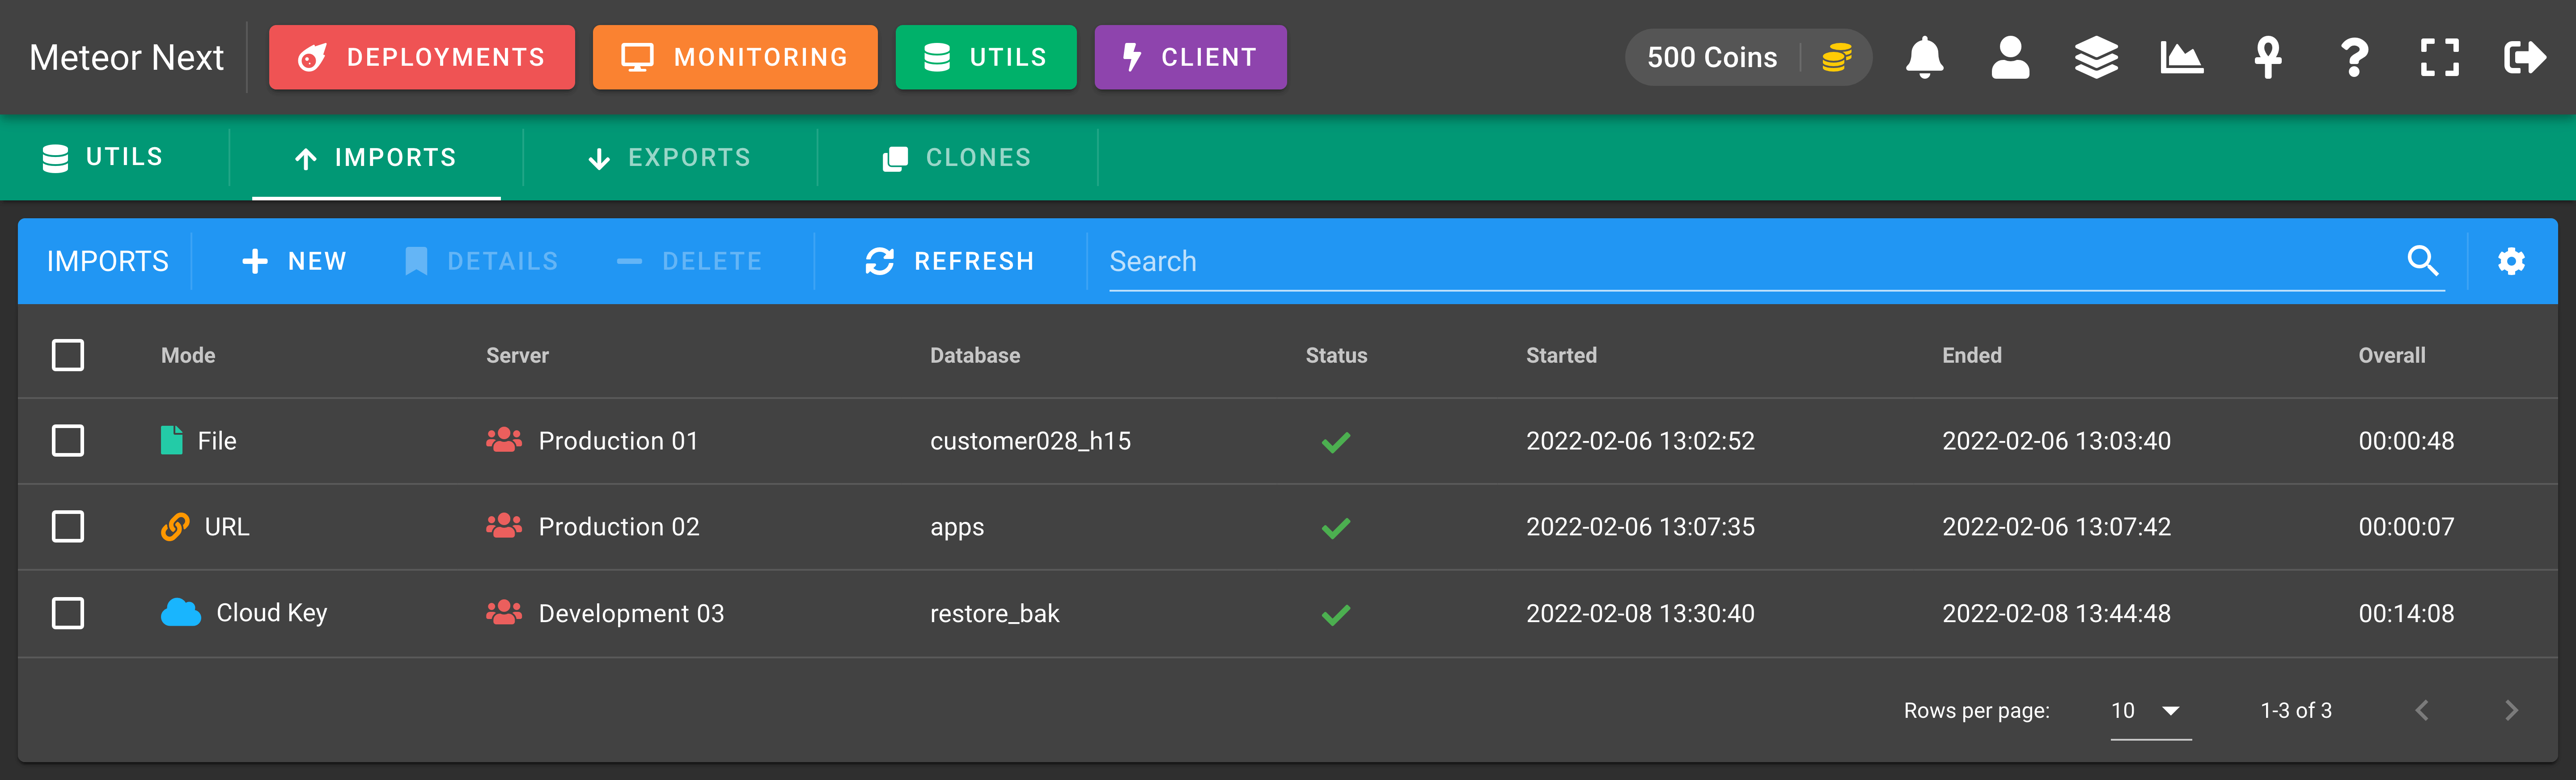Tick the select-all header checkbox

click(x=68, y=355)
